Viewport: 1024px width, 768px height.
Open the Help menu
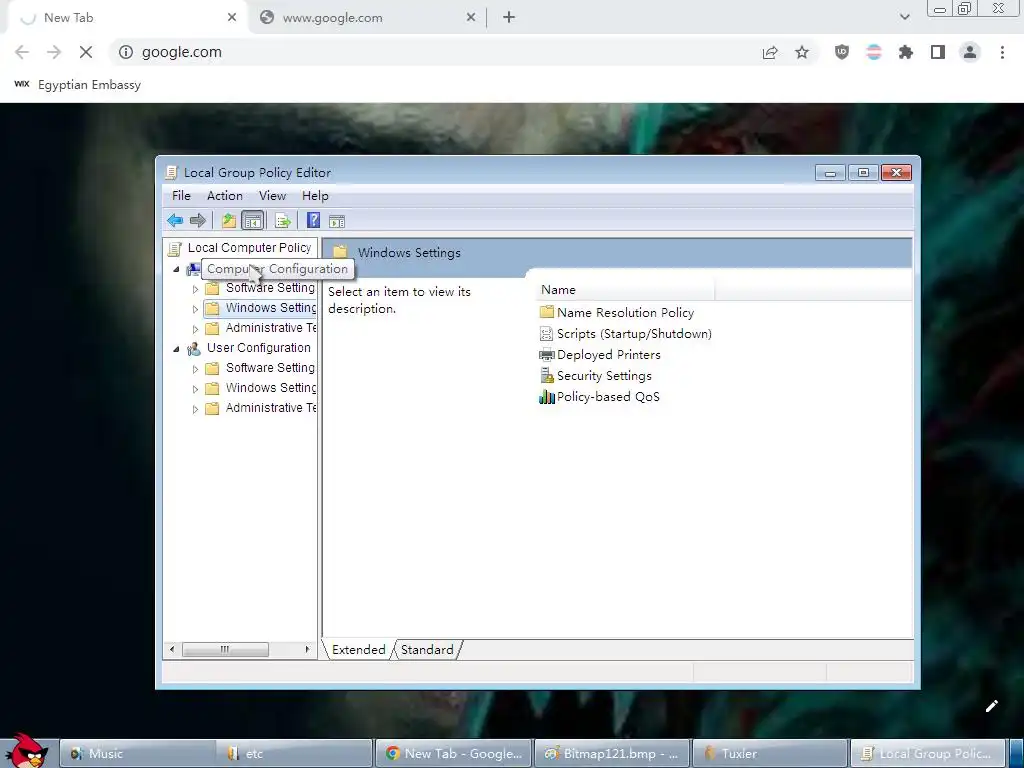(x=315, y=196)
